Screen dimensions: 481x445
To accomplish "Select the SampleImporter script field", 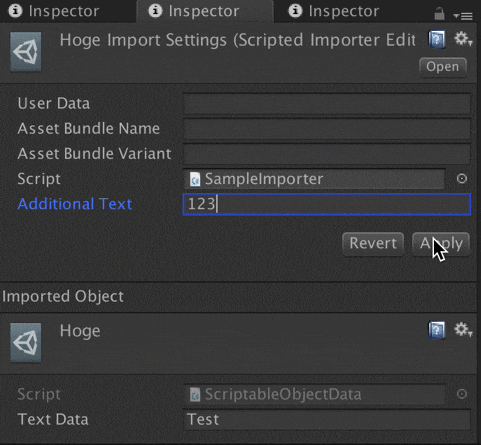I will pos(314,179).
